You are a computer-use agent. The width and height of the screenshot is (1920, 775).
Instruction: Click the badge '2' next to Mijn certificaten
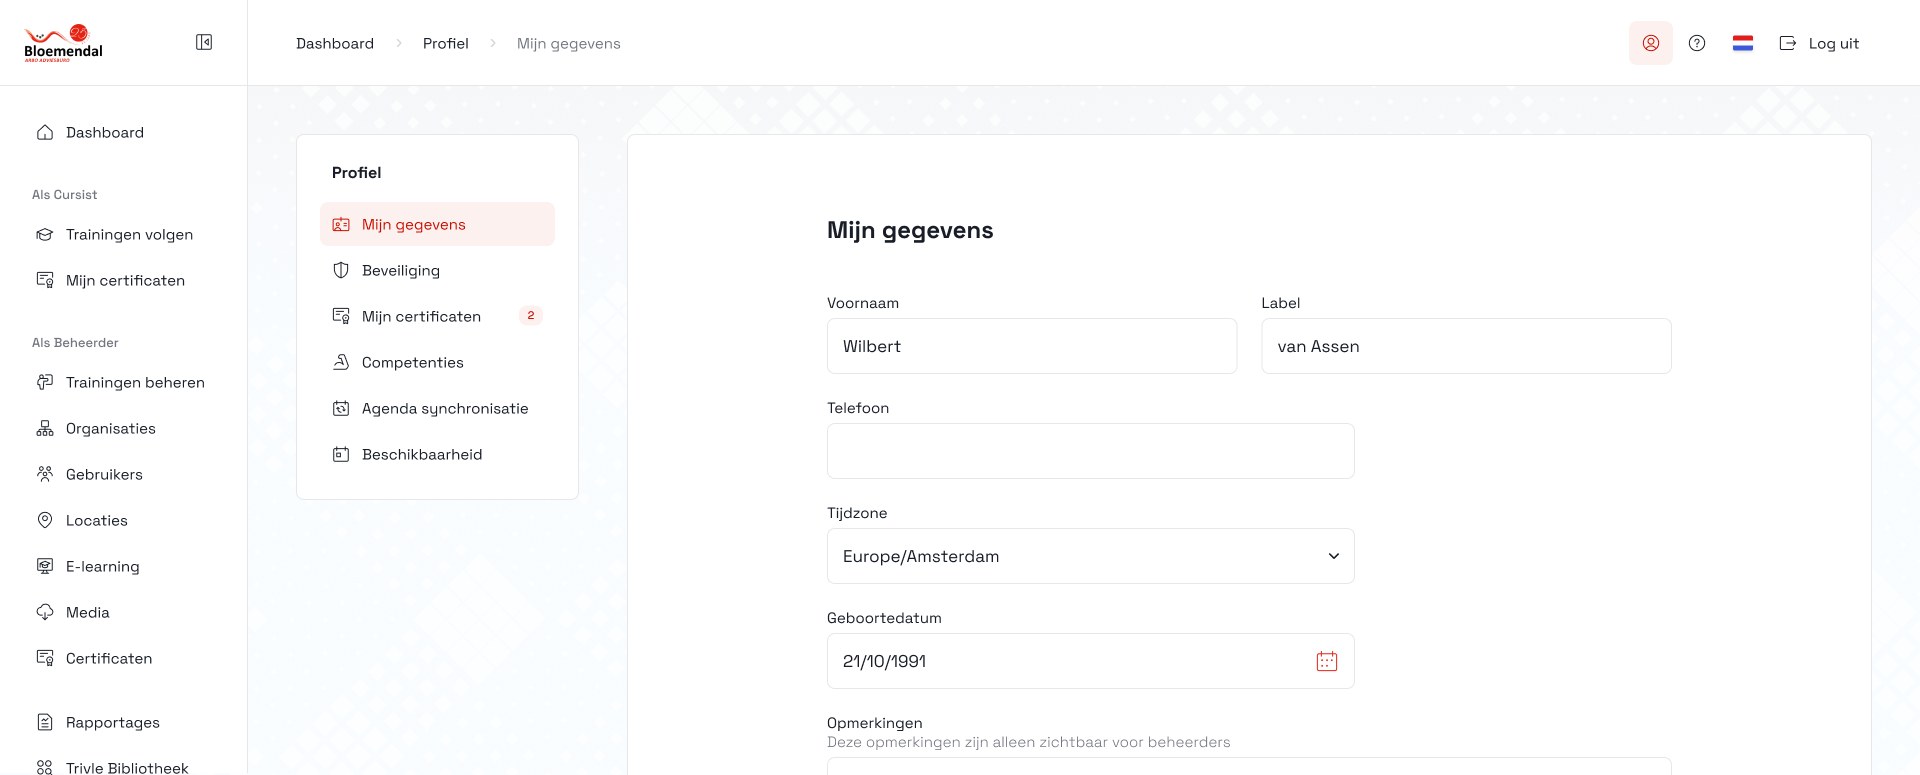tap(531, 315)
